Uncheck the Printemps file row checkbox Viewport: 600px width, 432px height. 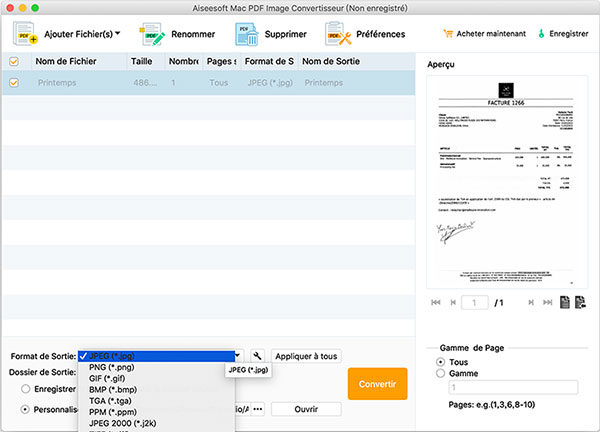pos(13,83)
